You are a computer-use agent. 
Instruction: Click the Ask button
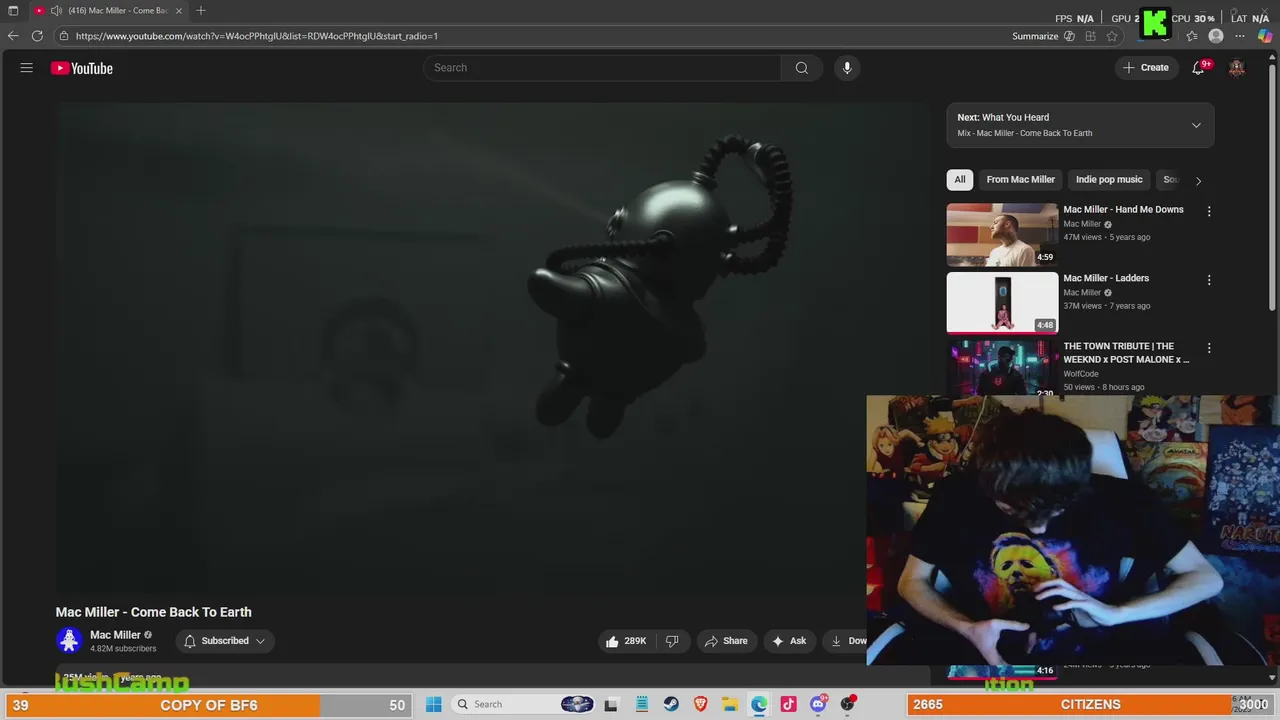789,641
